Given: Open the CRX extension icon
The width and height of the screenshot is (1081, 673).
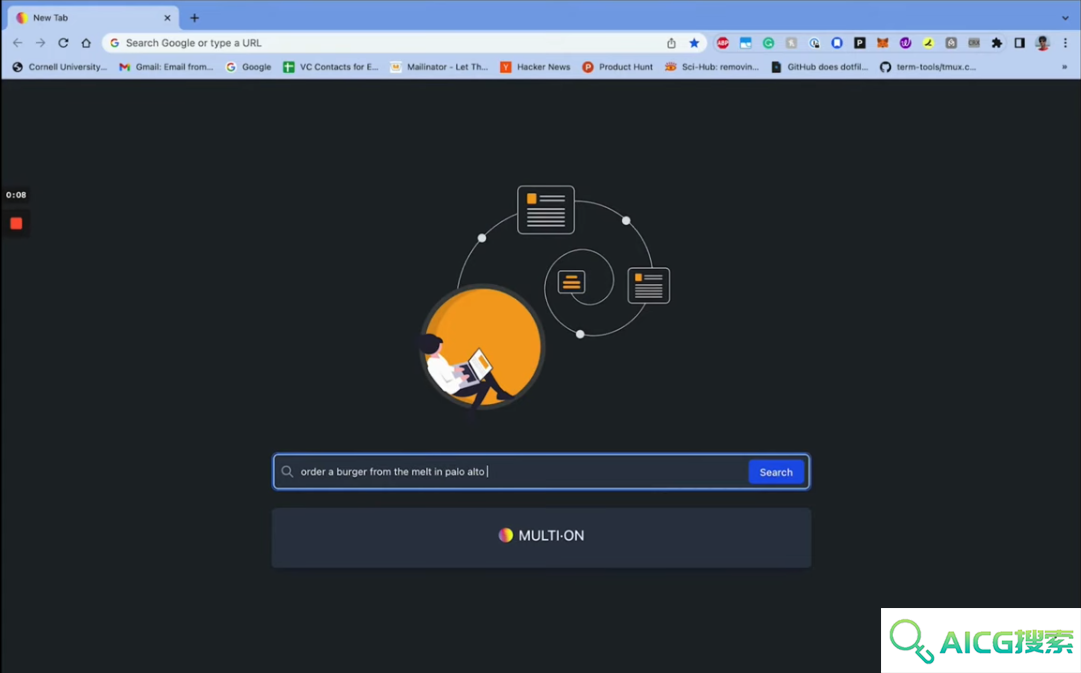Looking at the screenshot, I should point(973,43).
